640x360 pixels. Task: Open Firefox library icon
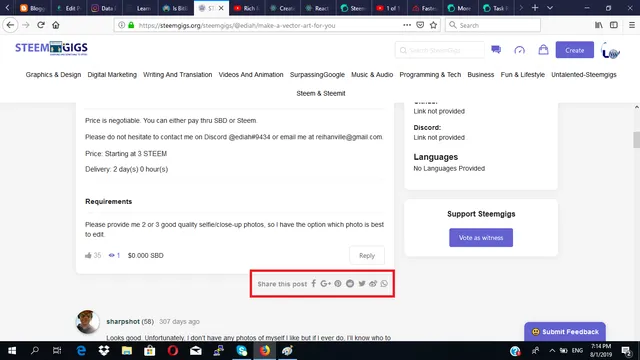click(598, 25)
